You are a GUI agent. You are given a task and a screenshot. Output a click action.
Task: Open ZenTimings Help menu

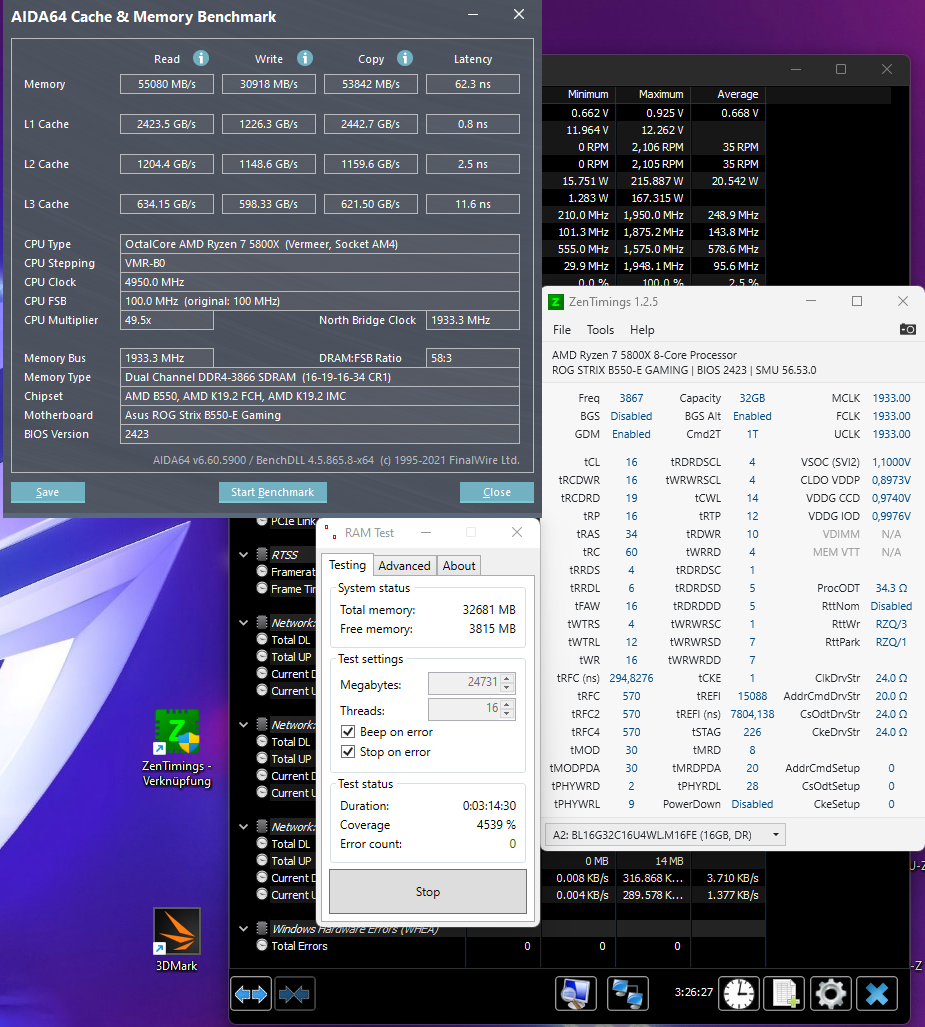[642, 329]
